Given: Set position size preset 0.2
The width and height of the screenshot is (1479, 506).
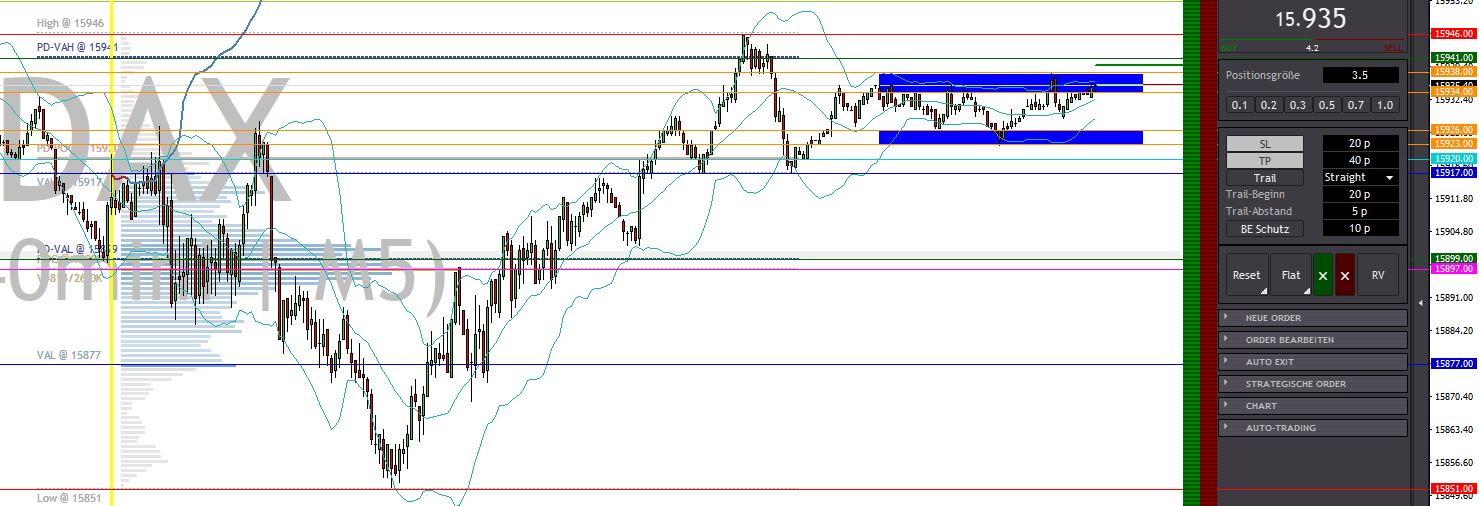Looking at the screenshot, I should pos(1269,105).
